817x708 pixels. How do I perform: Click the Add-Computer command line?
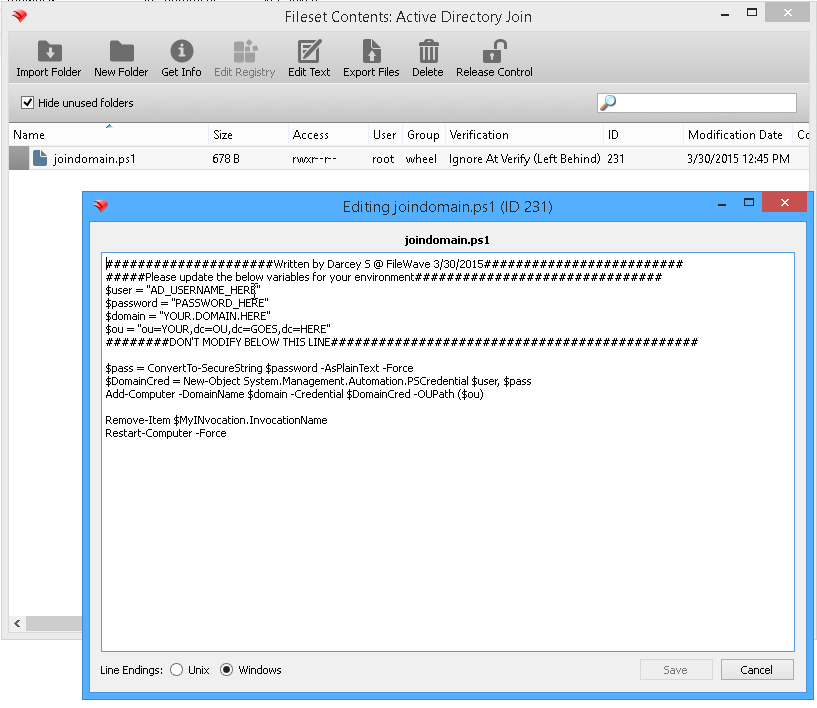(x=294, y=394)
